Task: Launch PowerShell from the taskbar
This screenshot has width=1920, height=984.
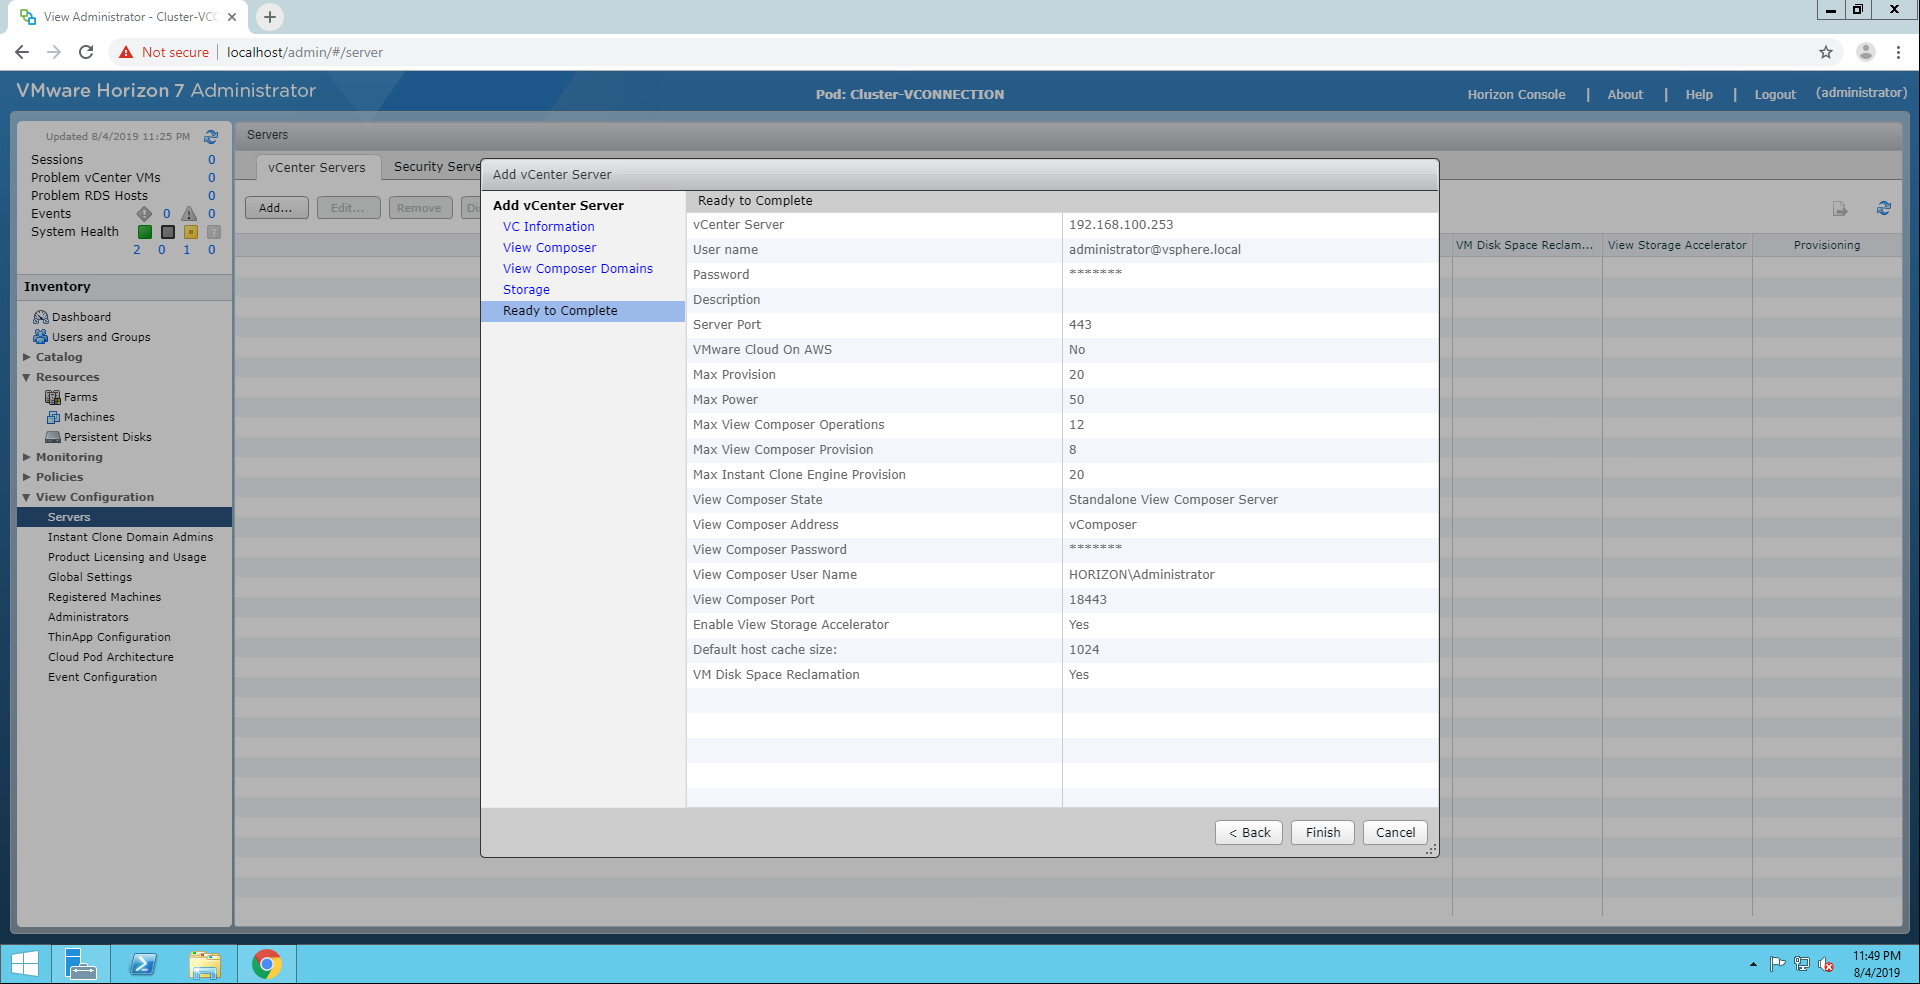Action: click(143, 964)
